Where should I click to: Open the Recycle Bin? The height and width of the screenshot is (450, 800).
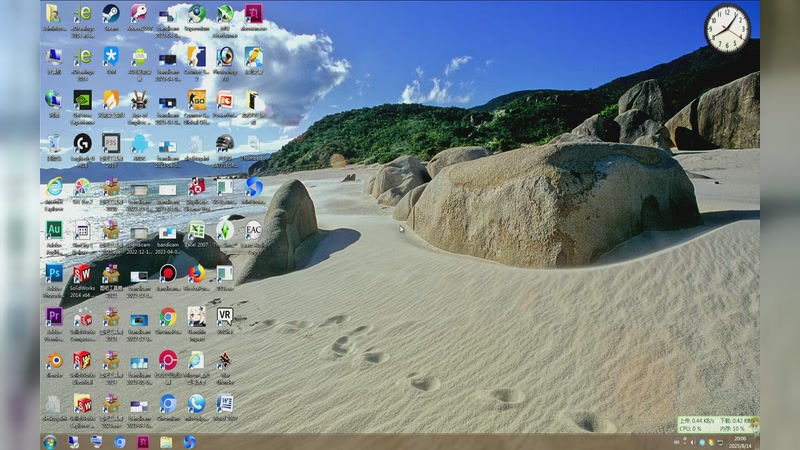pyautogui.click(x=54, y=144)
